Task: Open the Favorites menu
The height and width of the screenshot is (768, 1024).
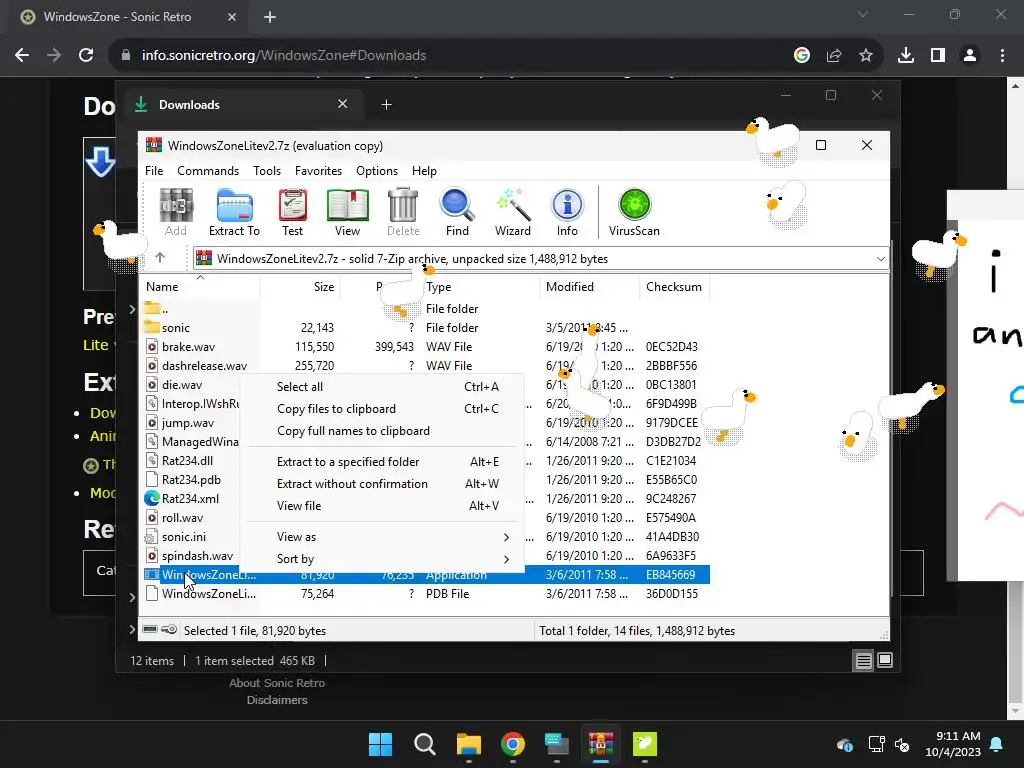Action: [318, 170]
